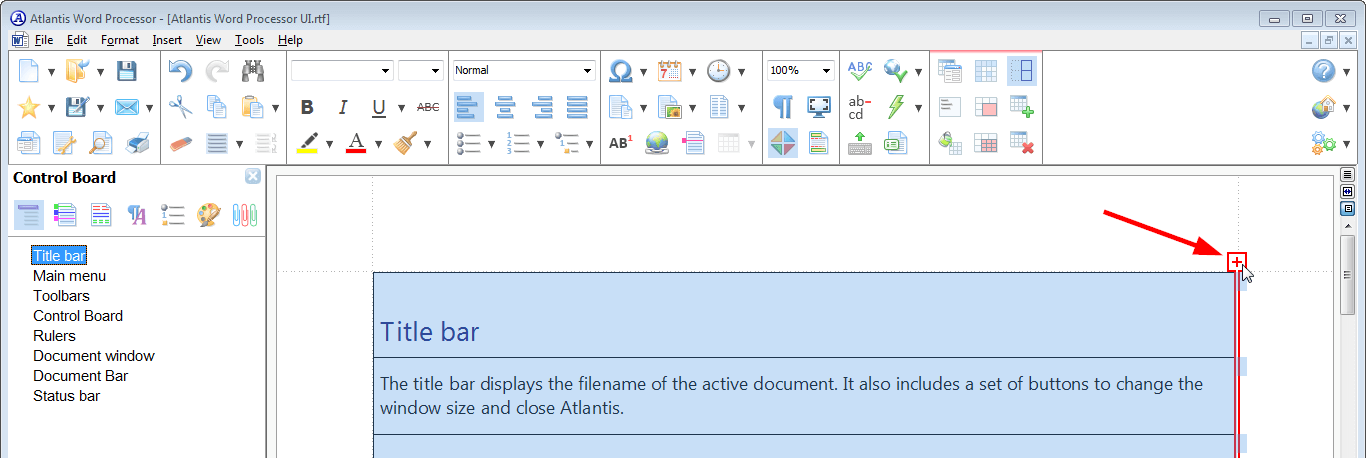
Task: Expand the arrow next to the Omega symbol icon
Action: [643, 72]
